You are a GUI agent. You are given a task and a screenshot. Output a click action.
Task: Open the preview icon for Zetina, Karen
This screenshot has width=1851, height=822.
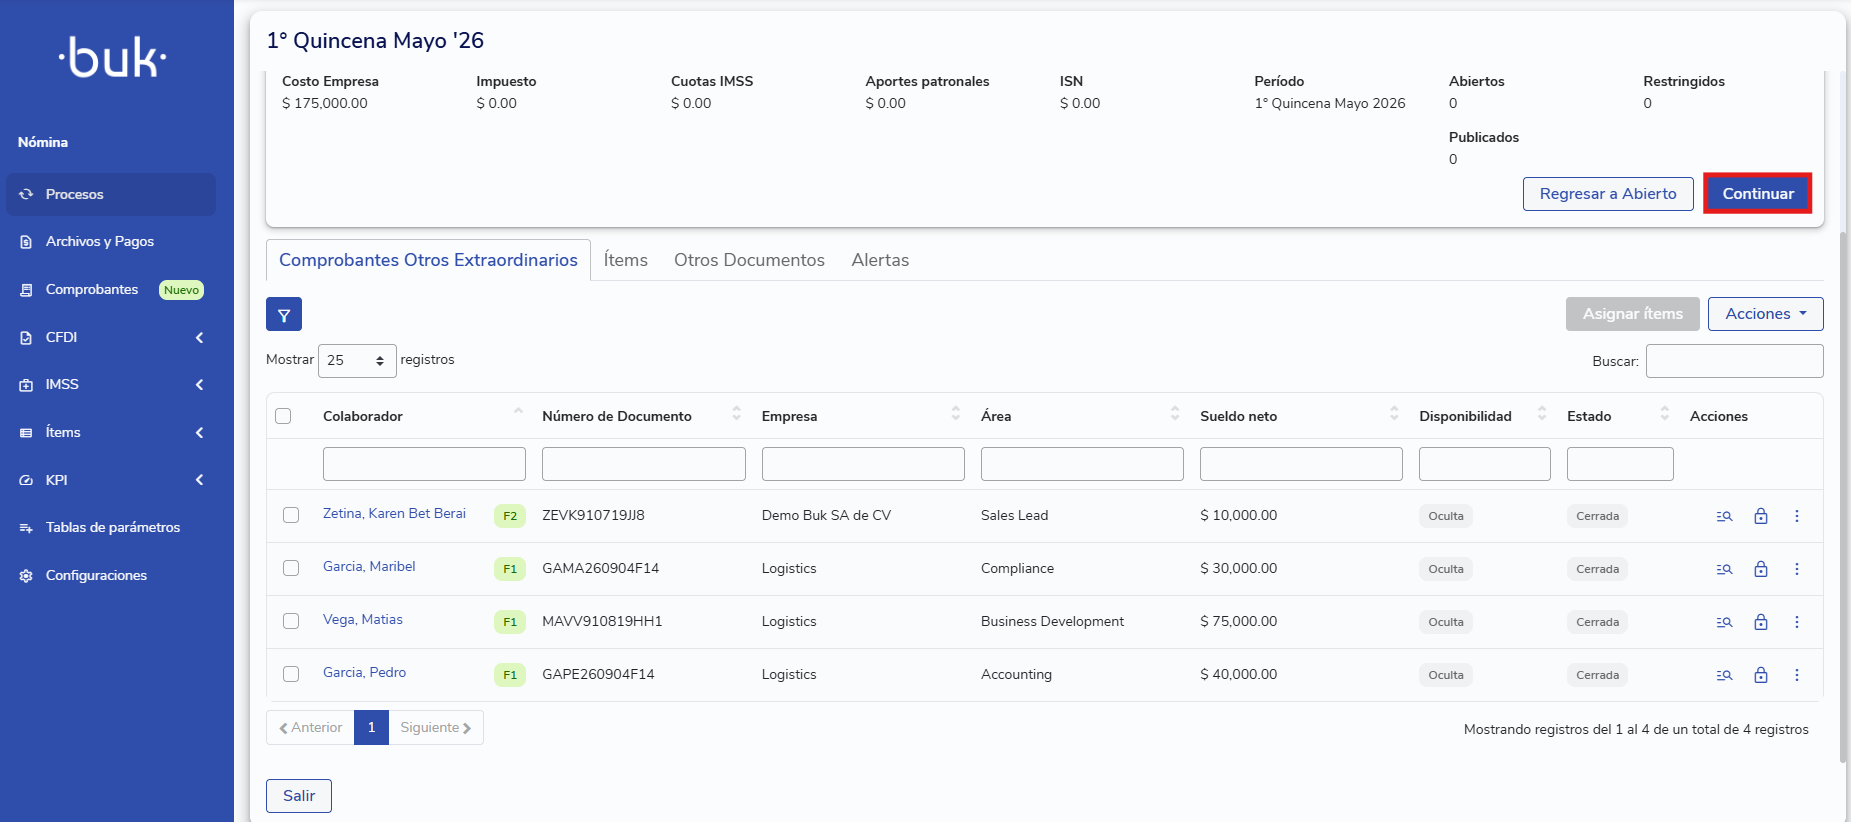[x=1724, y=516]
